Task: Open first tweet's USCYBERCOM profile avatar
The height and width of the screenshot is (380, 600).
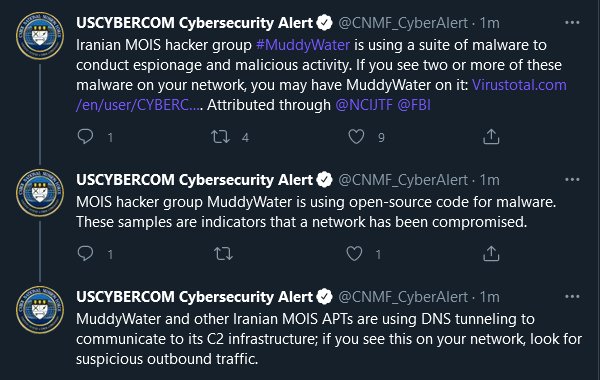Action: coord(40,36)
